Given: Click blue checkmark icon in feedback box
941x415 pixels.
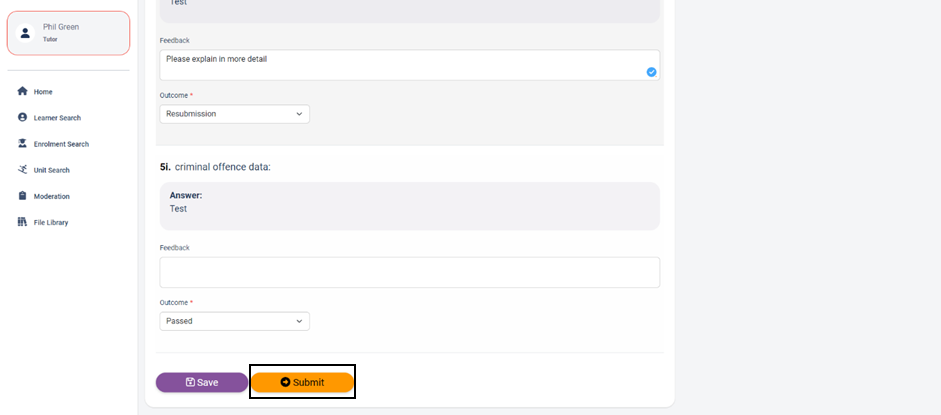Looking at the screenshot, I should click(651, 72).
